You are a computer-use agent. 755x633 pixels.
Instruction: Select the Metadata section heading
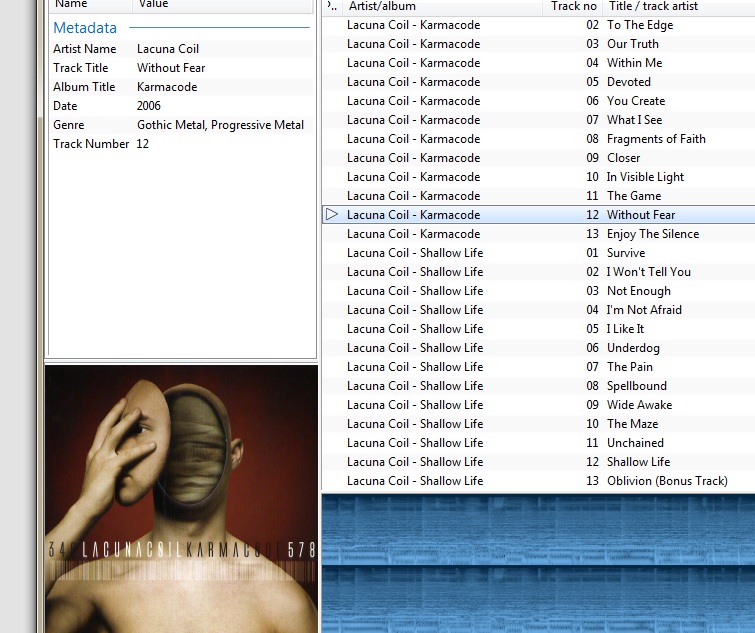point(85,28)
